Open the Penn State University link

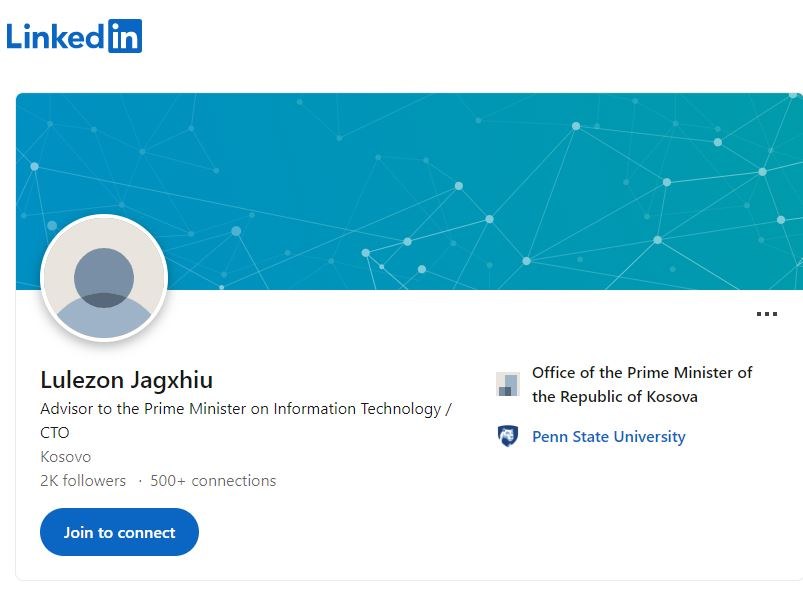(608, 437)
